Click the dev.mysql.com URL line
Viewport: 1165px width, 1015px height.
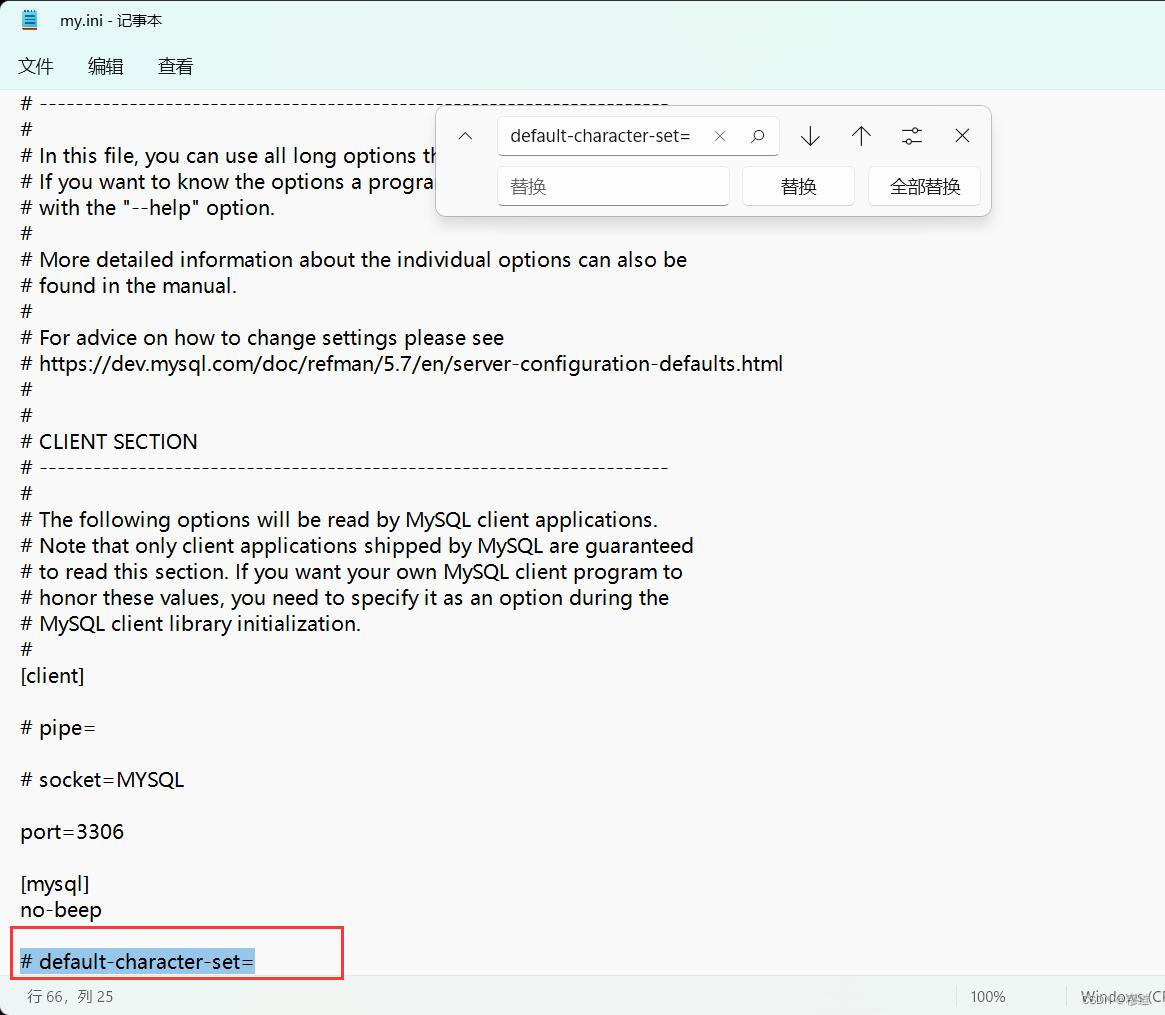[x=401, y=363]
